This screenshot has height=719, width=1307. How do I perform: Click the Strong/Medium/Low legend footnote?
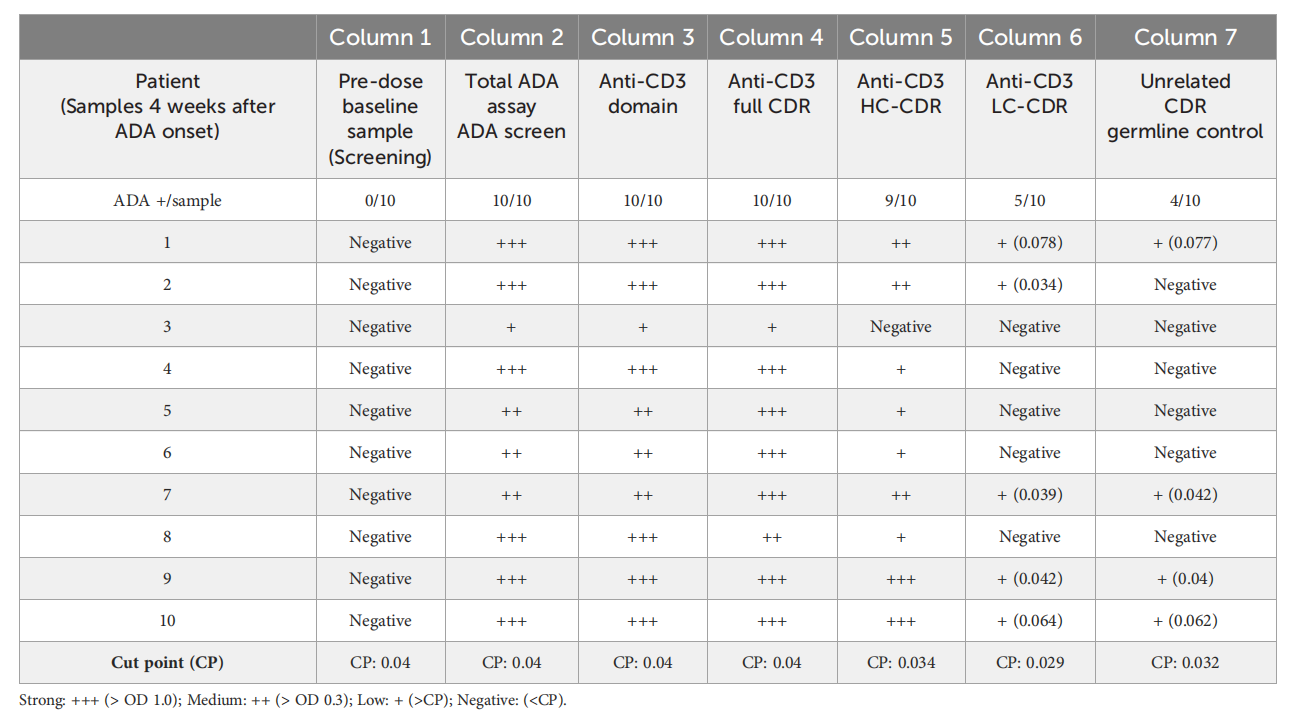[x=293, y=699]
